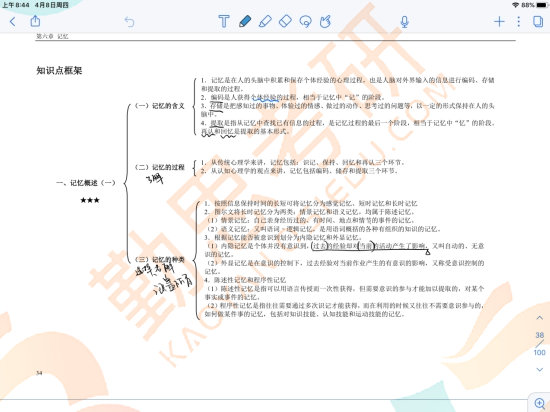Go back using the left chevron
The image size is (550, 412).
tap(12, 22)
